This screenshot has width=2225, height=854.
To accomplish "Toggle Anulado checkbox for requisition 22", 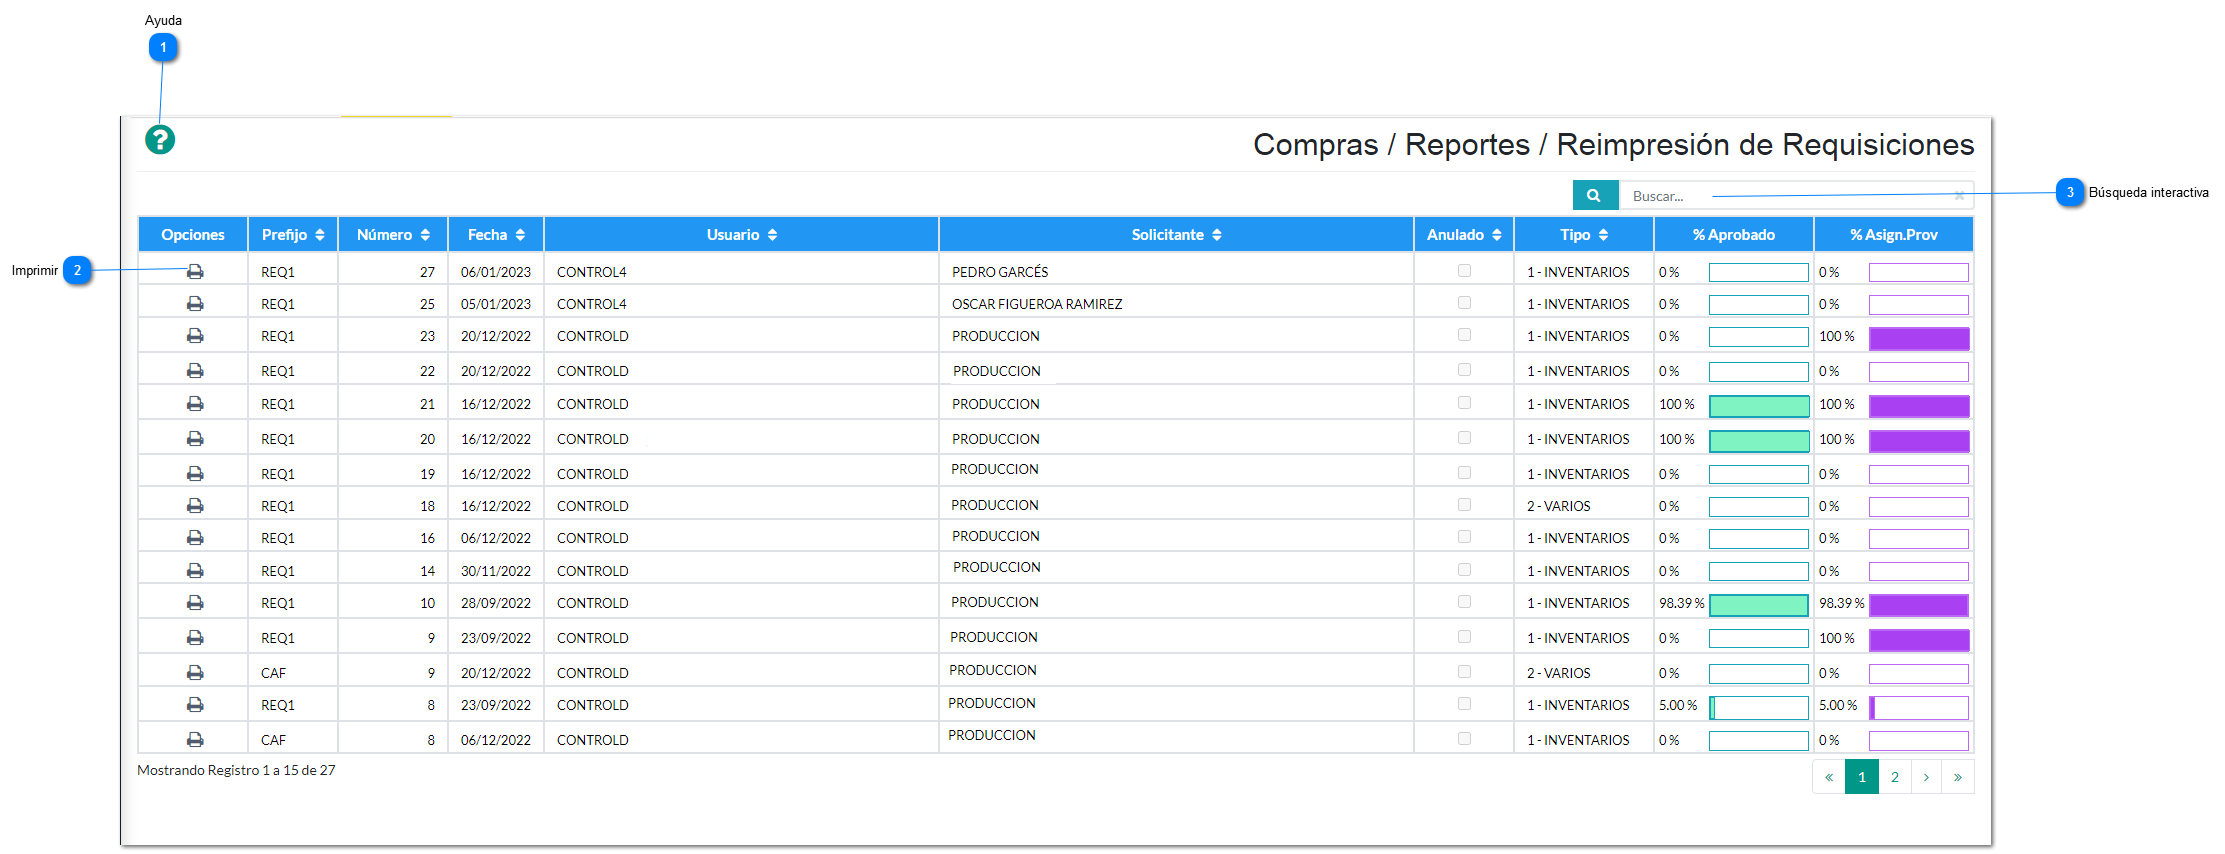I will pyautogui.click(x=1464, y=370).
